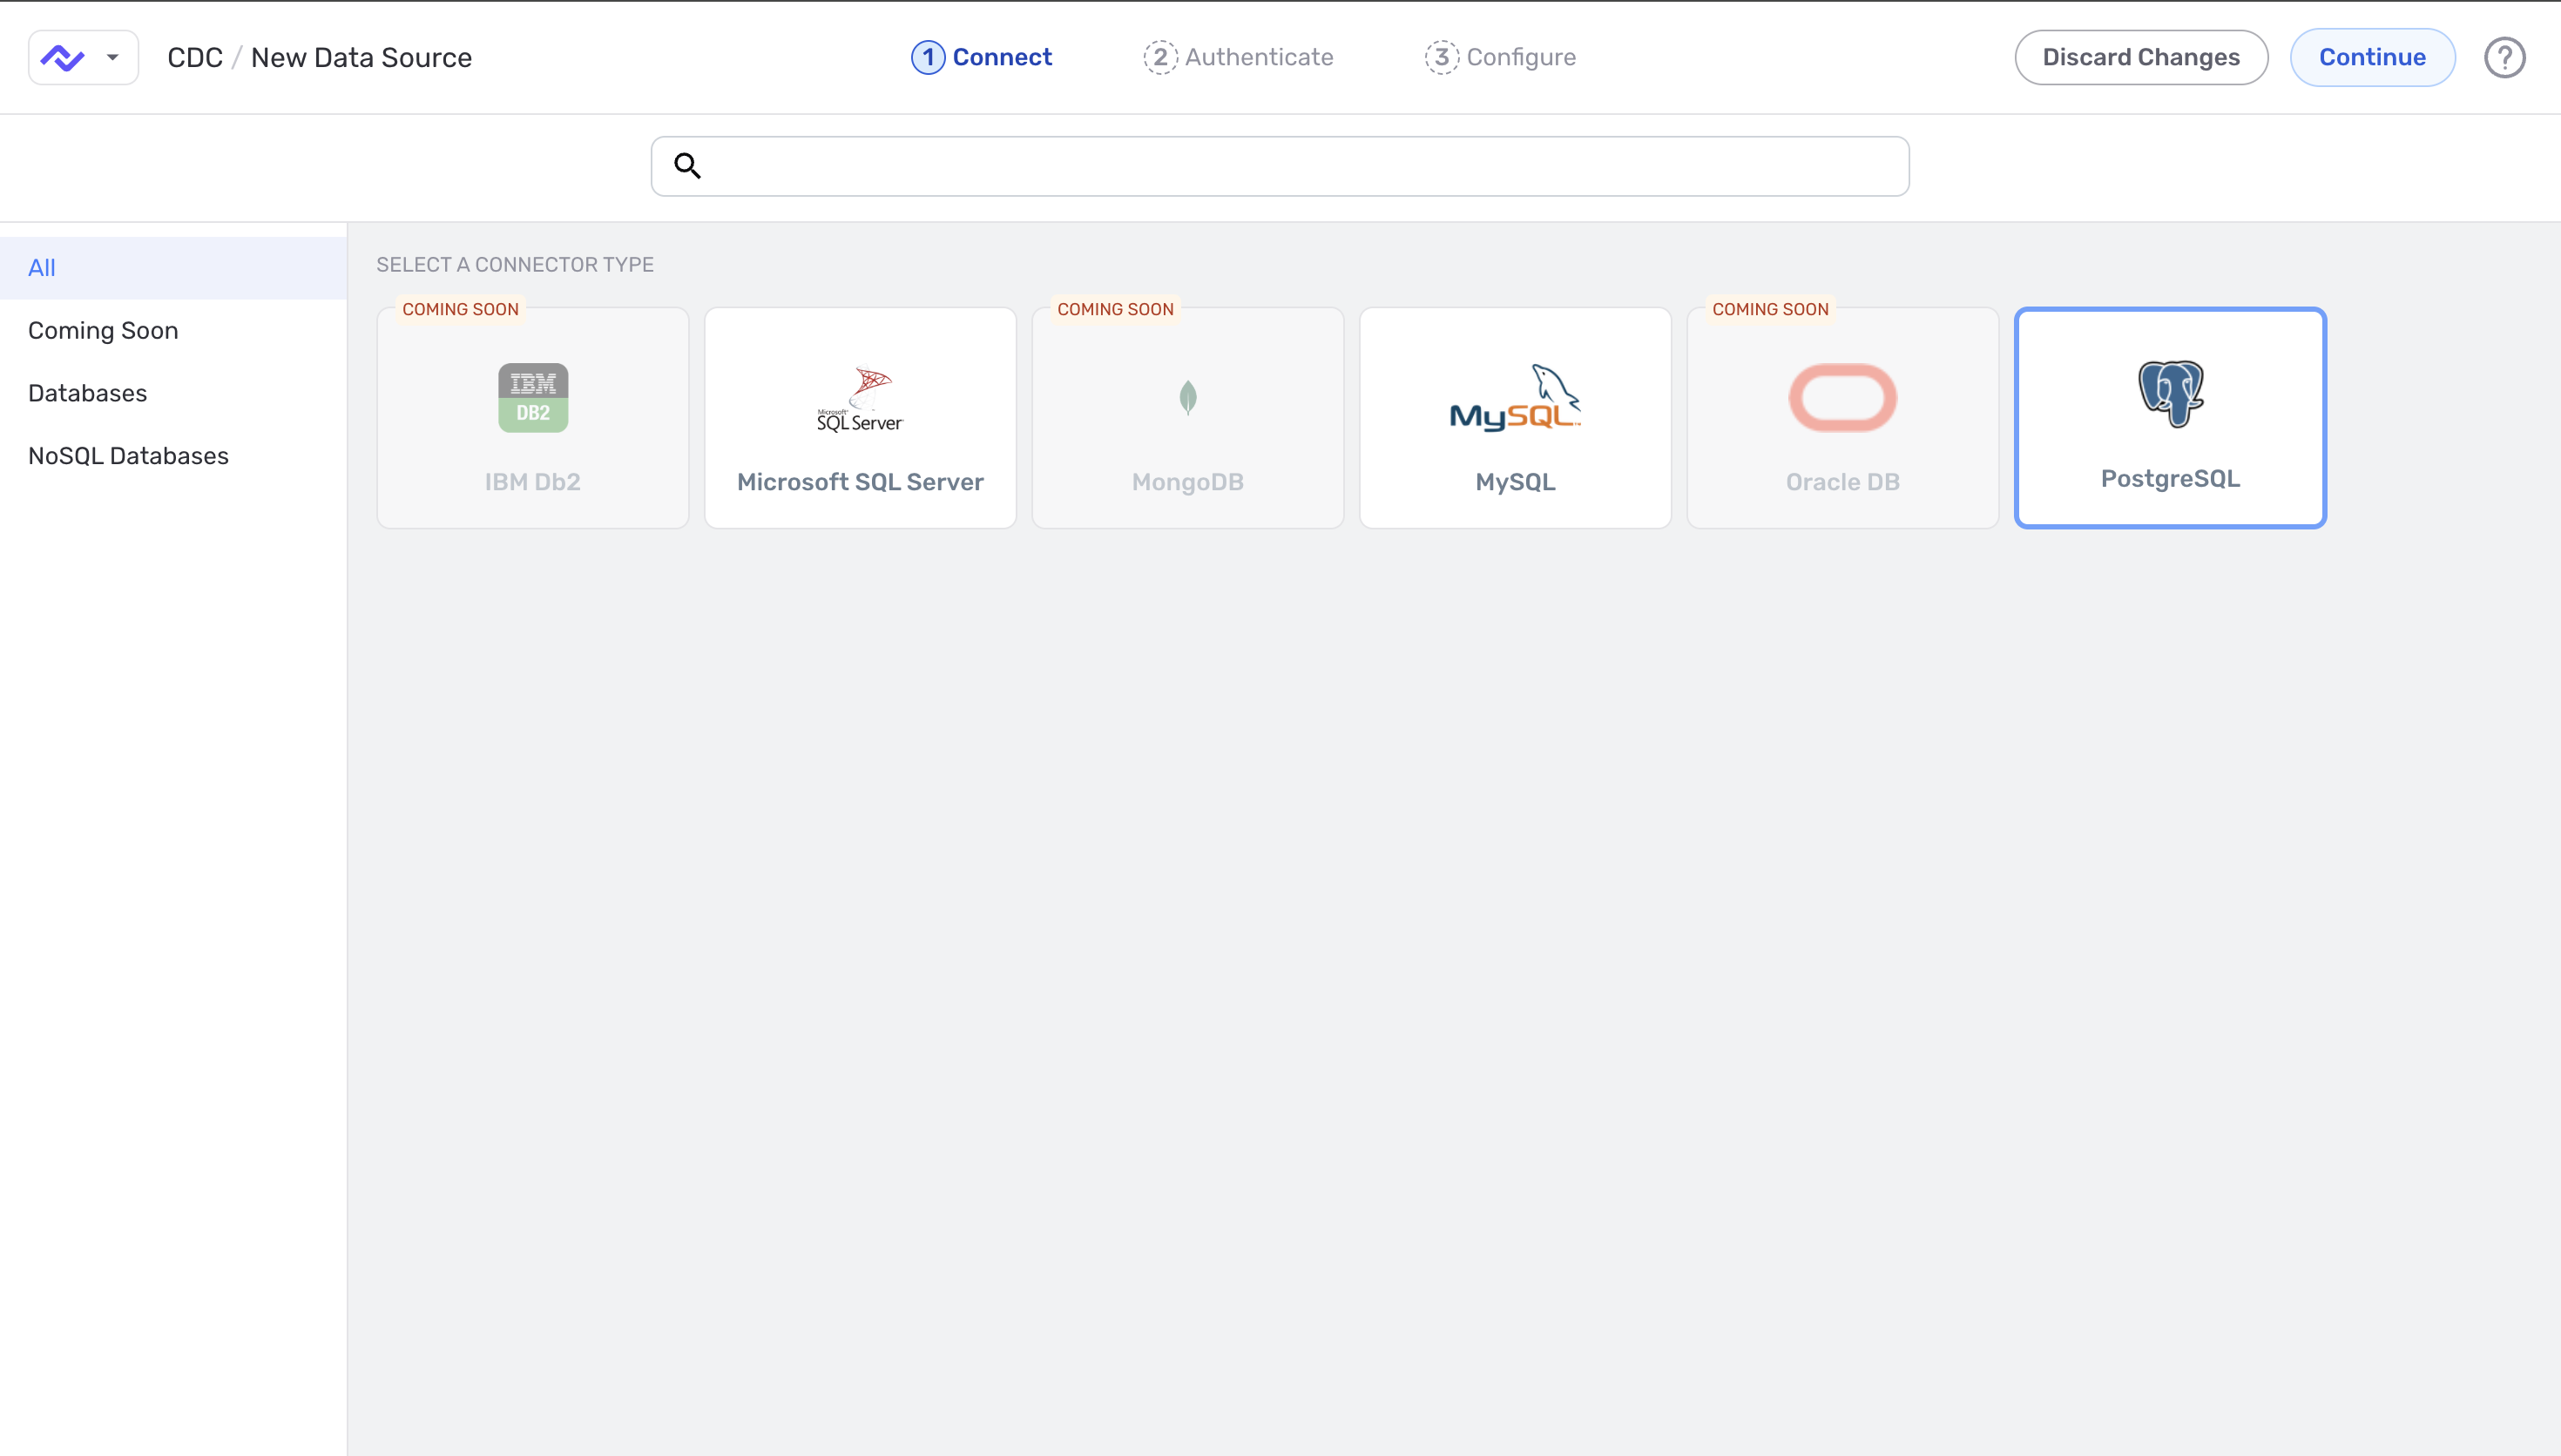Select the Configure step
The height and width of the screenshot is (1456, 2561).
click(x=1500, y=57)
